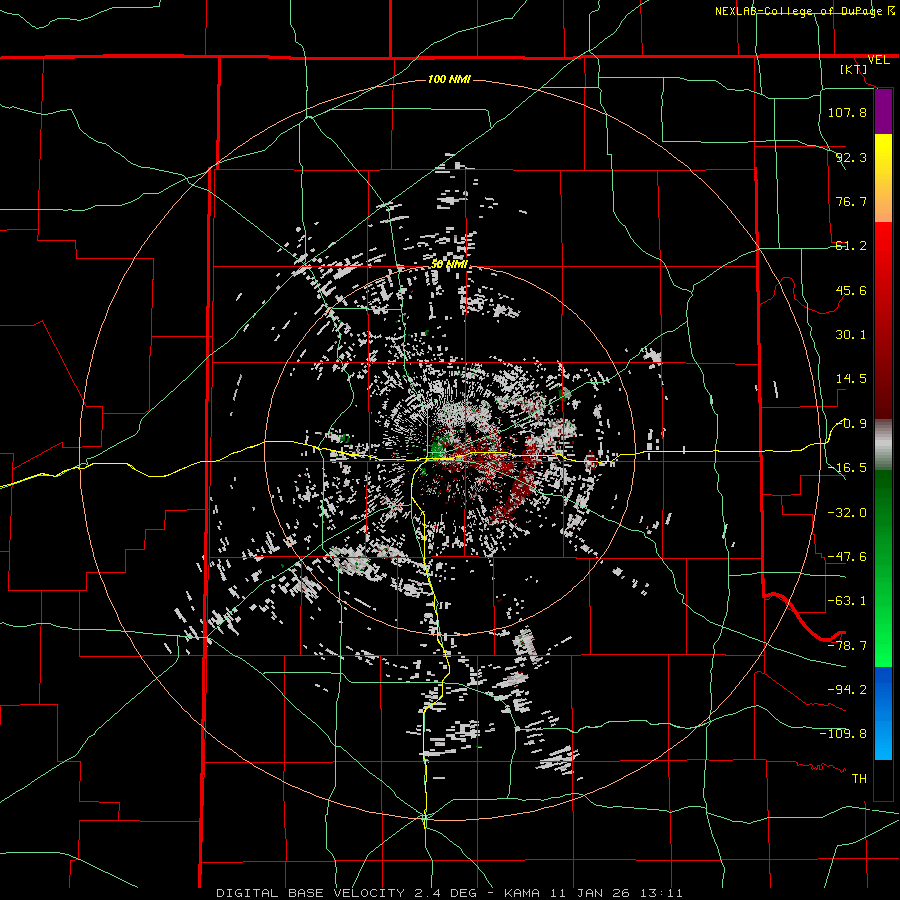This screenshot has height=900, width=900.
Task: Click the 92.3 velocity scale value
Action: click(x=851, y=157)
